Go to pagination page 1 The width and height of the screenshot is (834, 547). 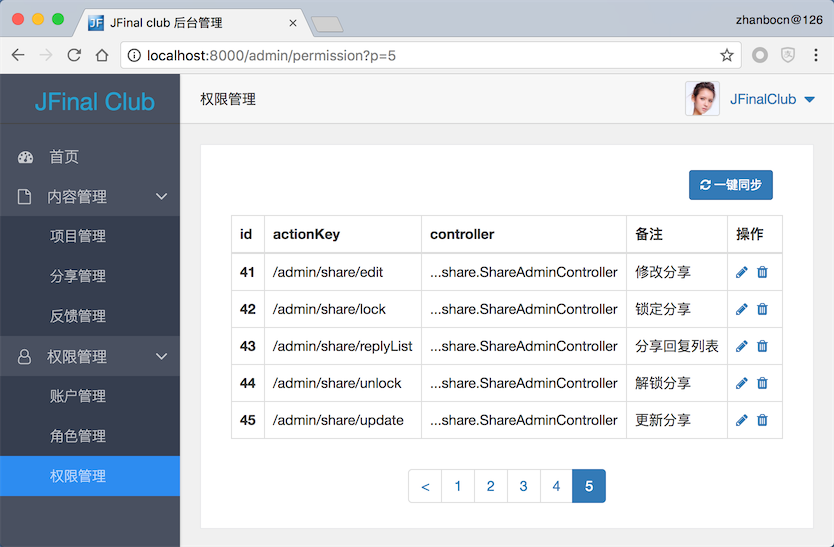point(457,486)
